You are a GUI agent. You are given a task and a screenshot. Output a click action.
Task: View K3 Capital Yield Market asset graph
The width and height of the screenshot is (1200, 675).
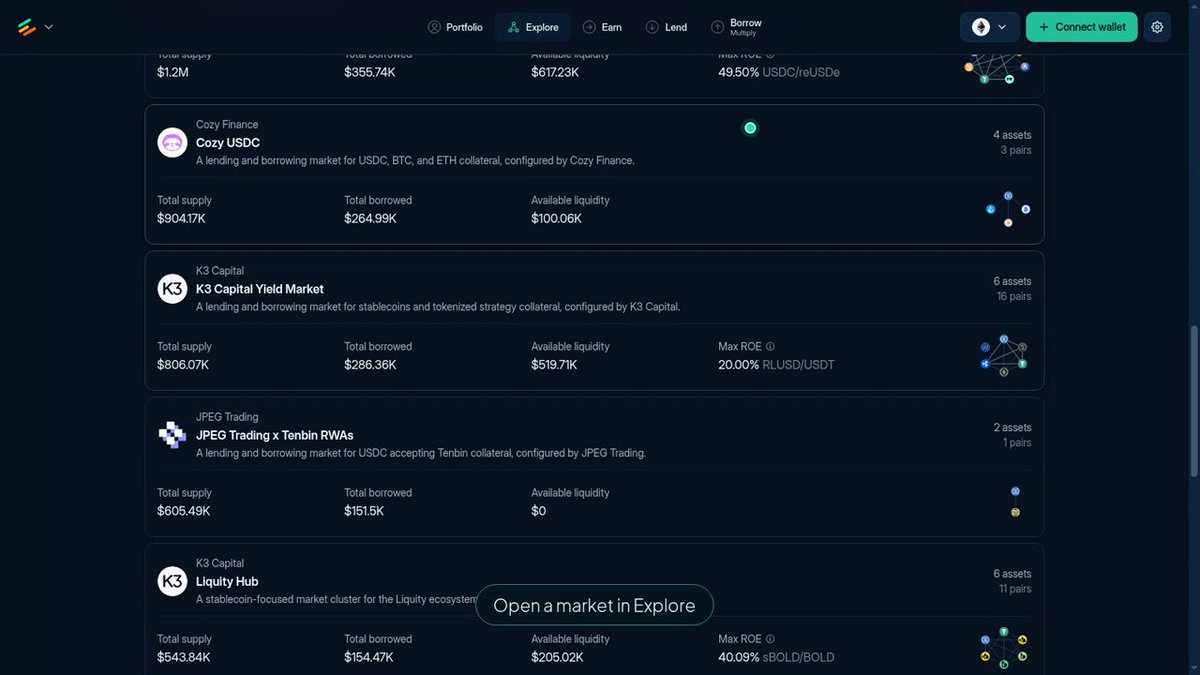point(1005,355)
